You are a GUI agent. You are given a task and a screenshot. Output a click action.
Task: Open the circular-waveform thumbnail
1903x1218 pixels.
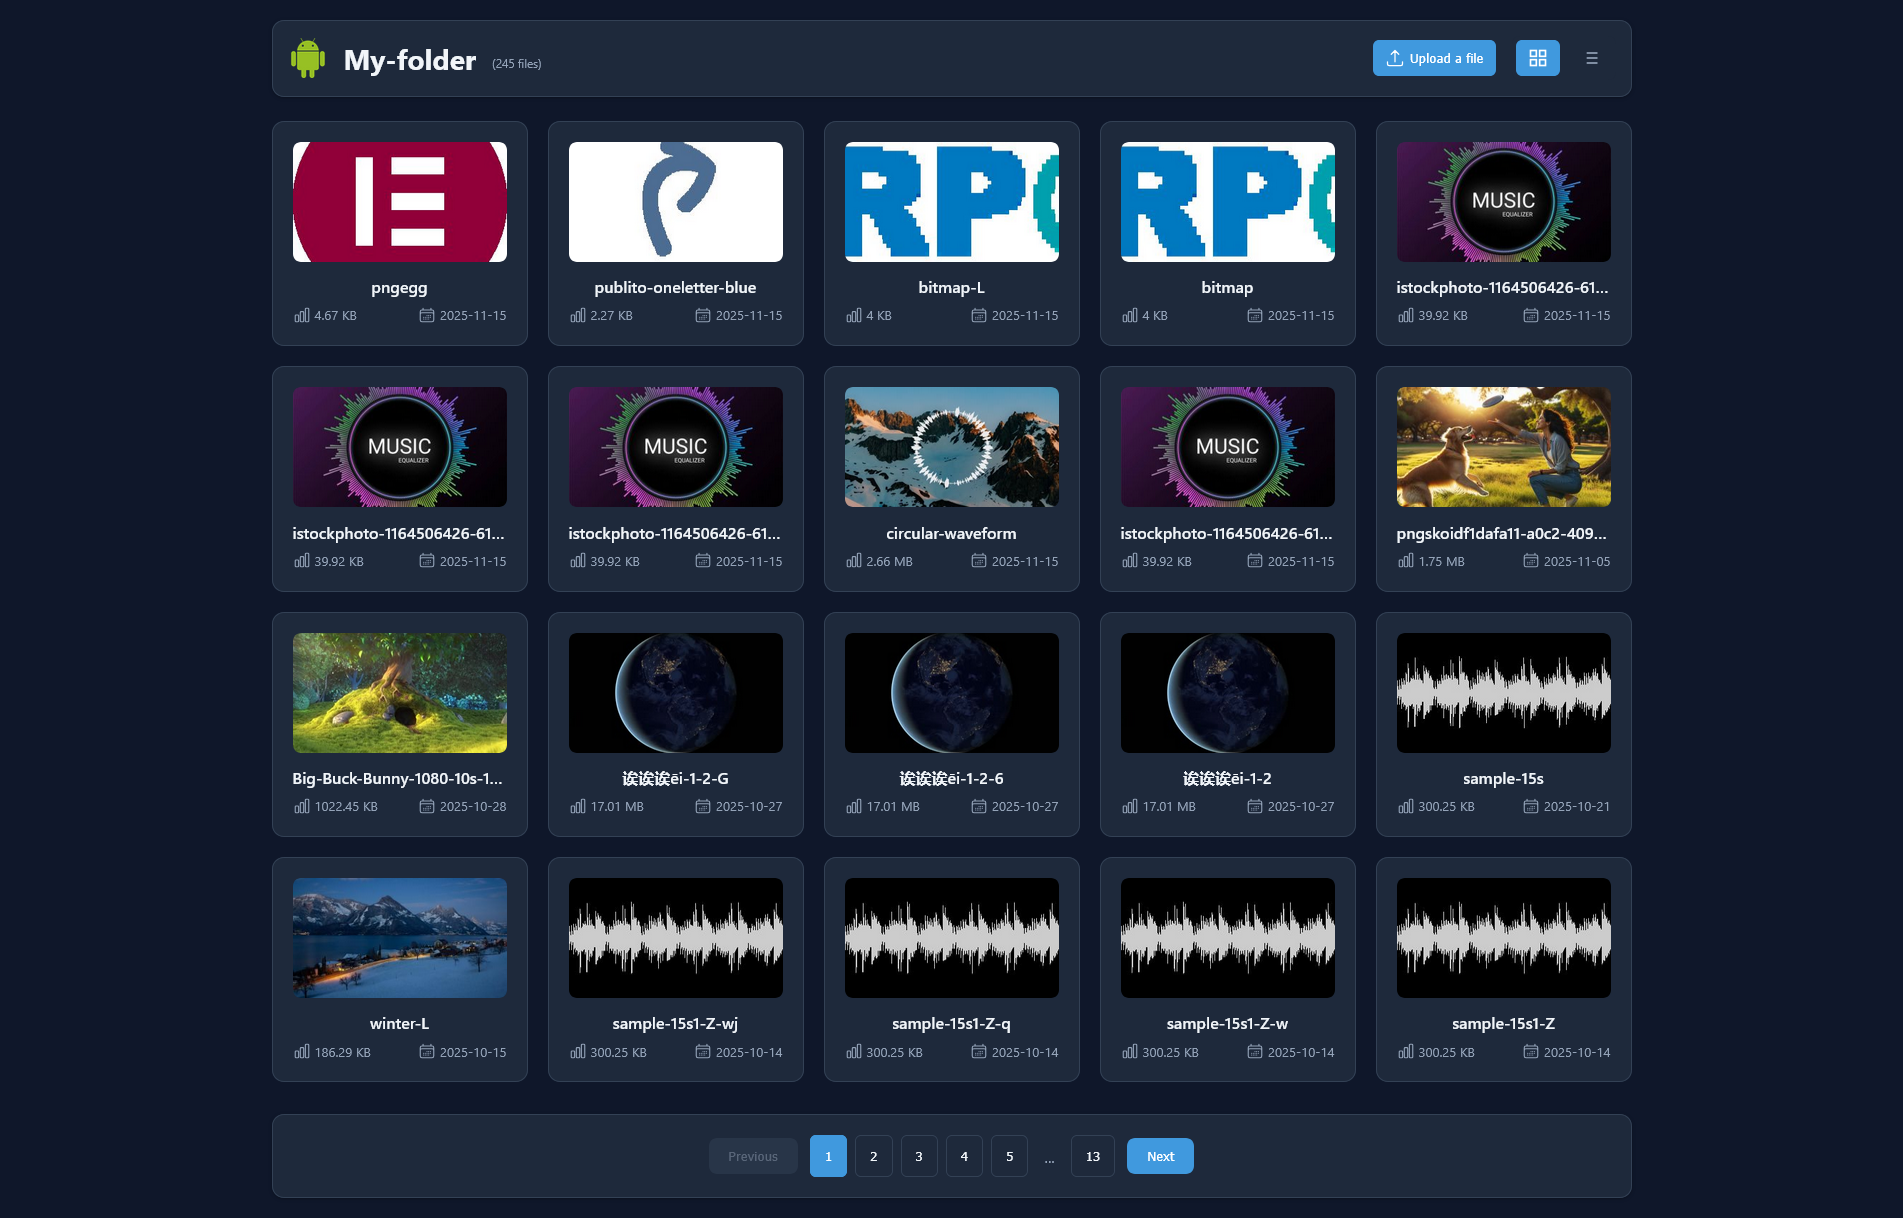(952, 447)
